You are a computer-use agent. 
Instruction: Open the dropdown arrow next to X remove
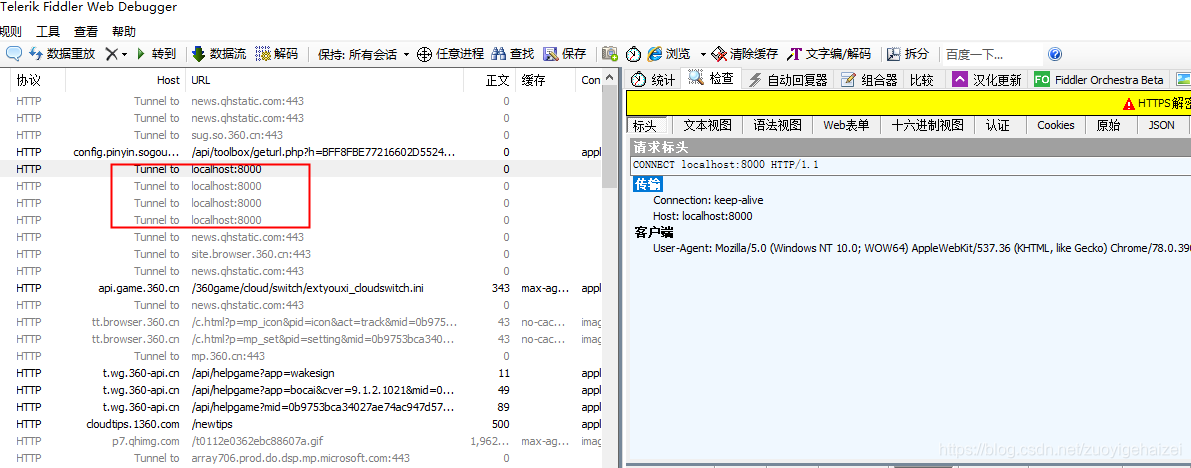coord(125,55)
